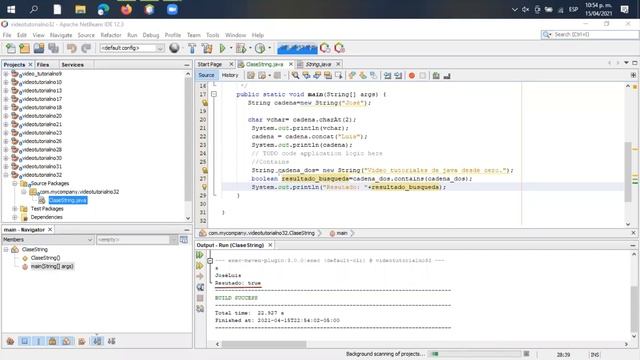The width and height of the screenshot is (640, 360).
Task: Click the taskbar search icon
Action: pos(34,9)
